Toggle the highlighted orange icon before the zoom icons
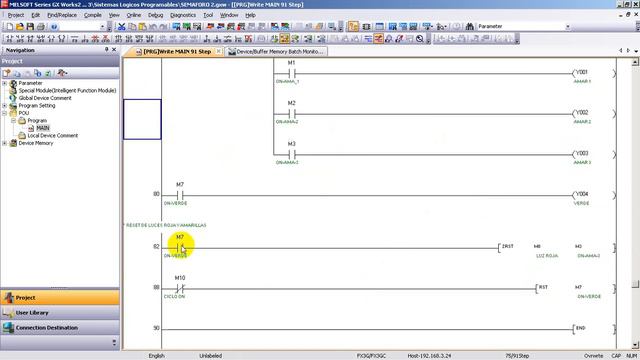Viewport: 640px width, 360px height. click(378, 39)
